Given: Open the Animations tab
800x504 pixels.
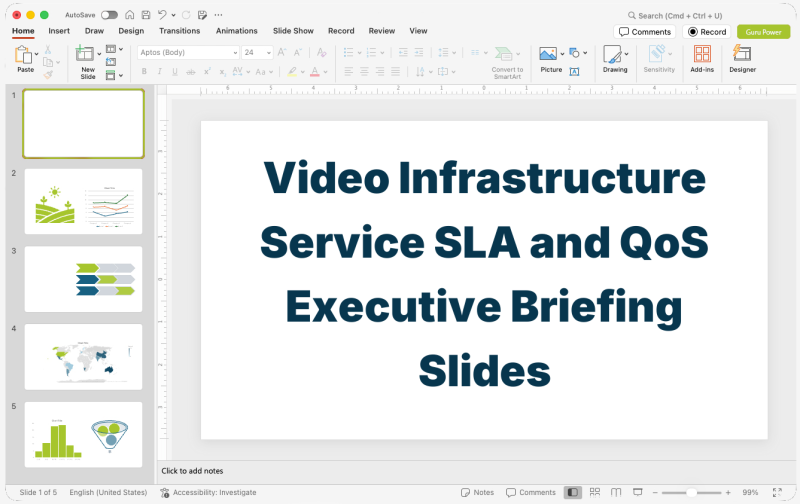Looking at the screenshot, I should tap(237, 31).
